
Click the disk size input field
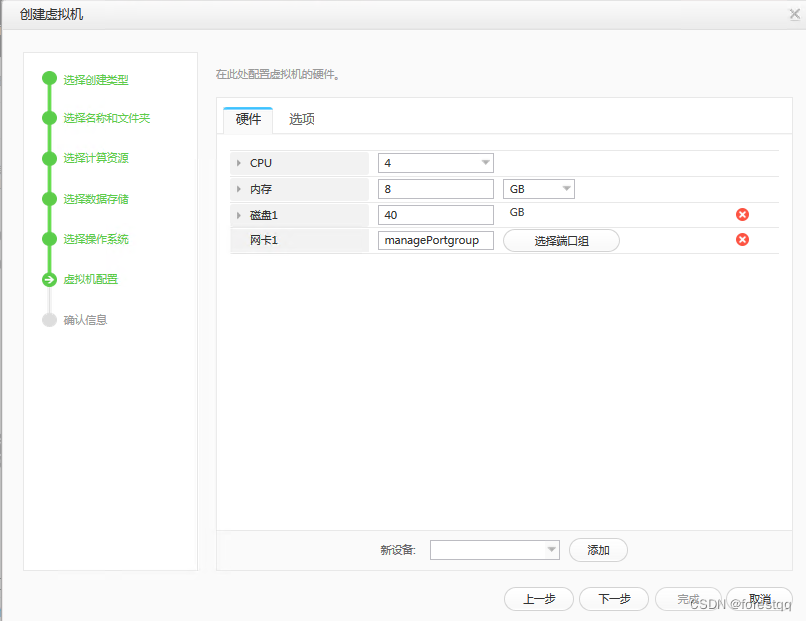(x=435, y=215)
